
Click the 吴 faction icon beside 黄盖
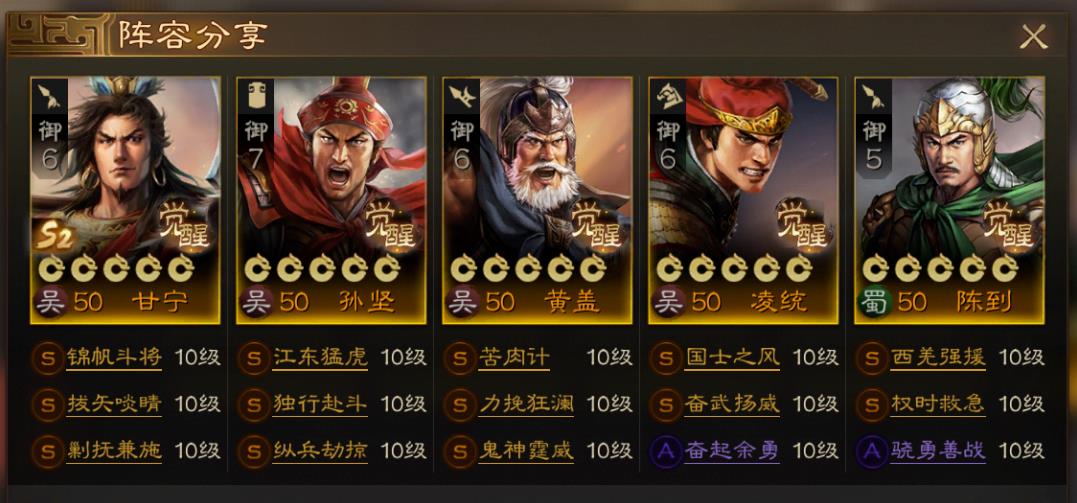tap(463, 302)
